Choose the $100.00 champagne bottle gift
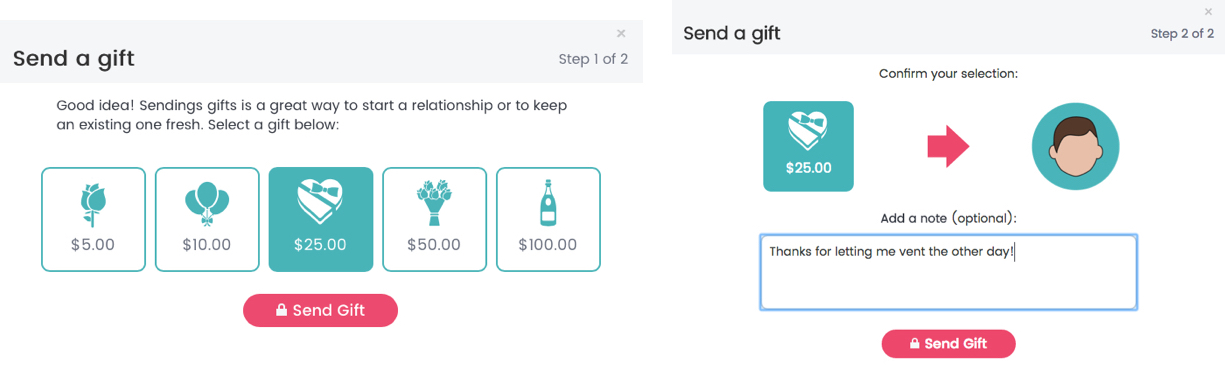The width and height of the screenshot is (1225, 378). (548, 219)
